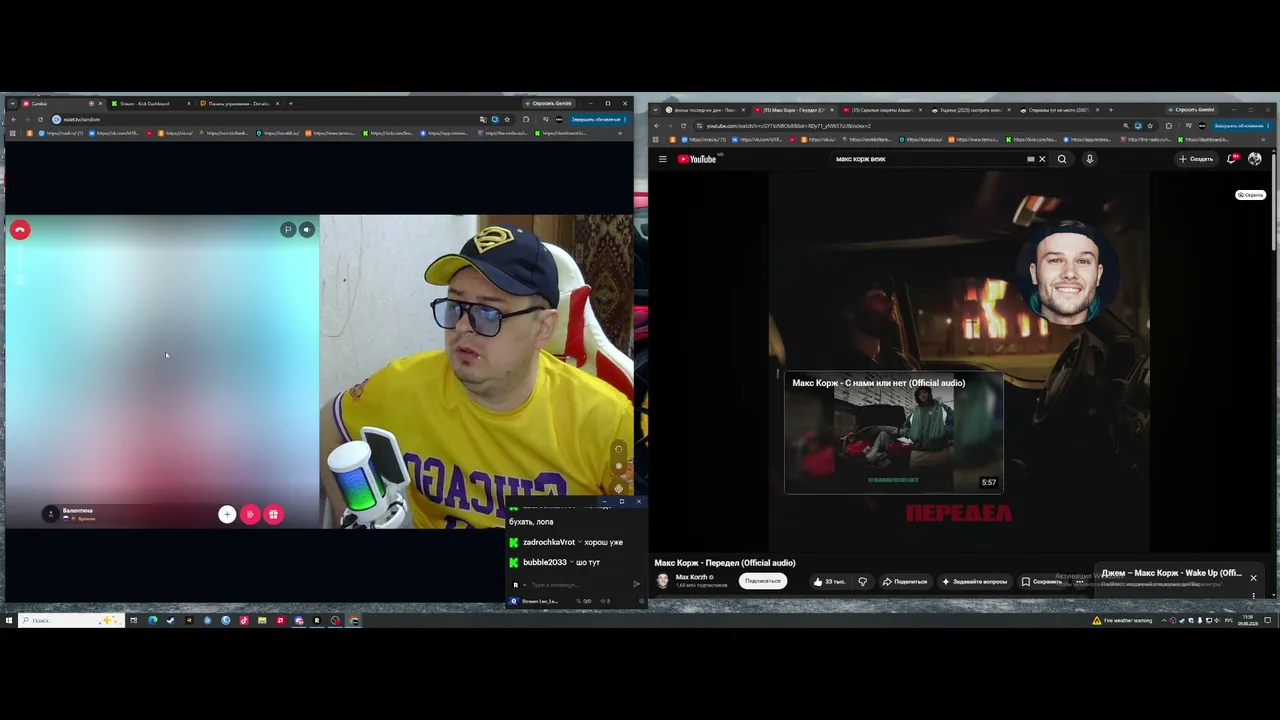Go back in the left browser window
This screenshot has height=720, width=1280.
pyautogui.click(x=13, y=119)
